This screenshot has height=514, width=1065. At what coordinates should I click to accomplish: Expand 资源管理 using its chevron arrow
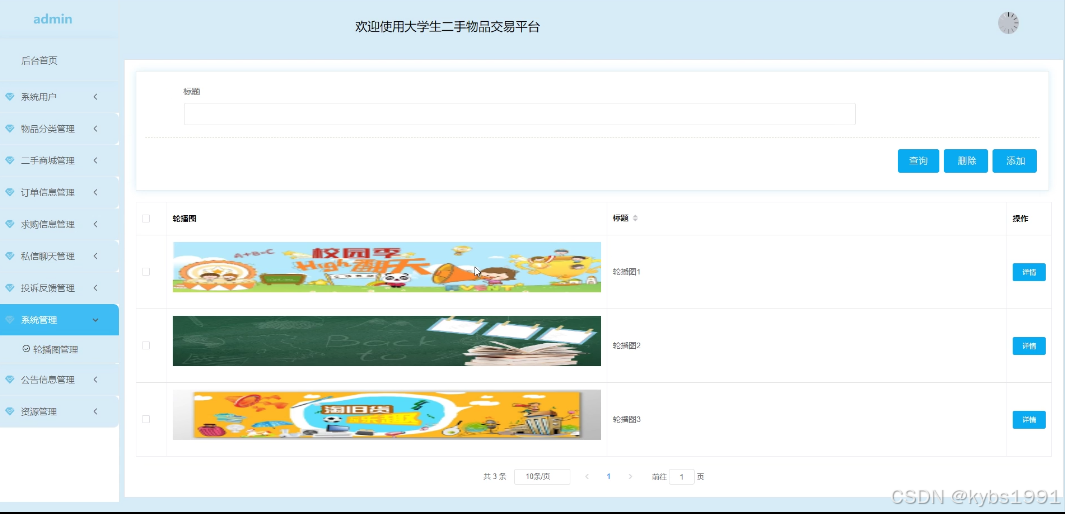click(x=96, y=411)
